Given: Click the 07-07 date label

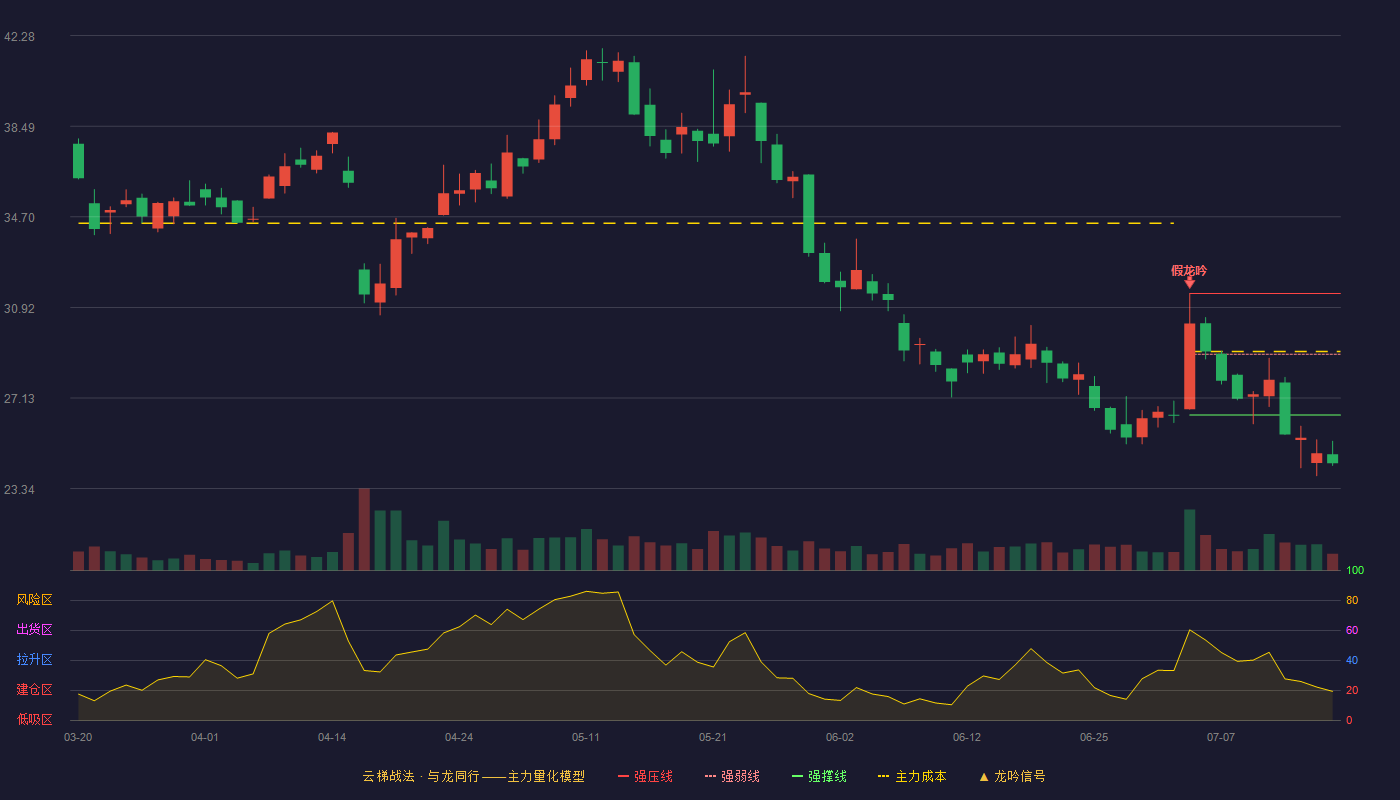Looking at the screenshot, I should coord(1221,737).
